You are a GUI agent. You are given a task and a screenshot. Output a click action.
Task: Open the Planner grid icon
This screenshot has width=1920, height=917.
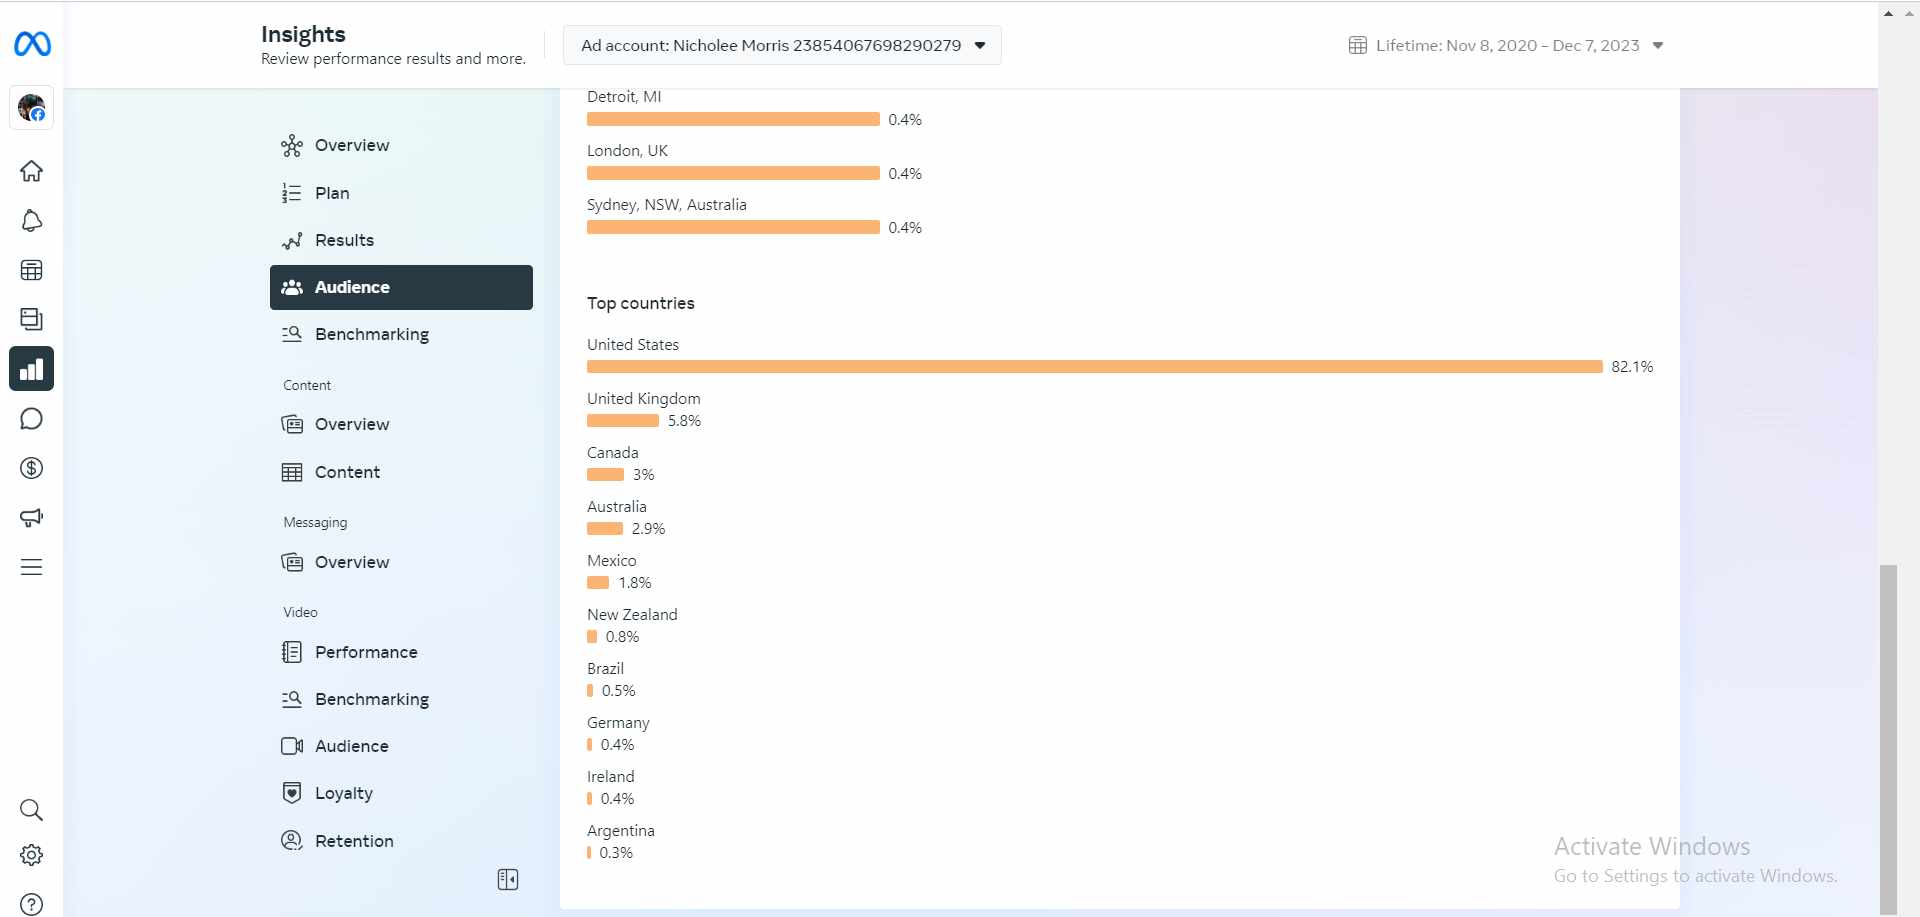[x=32, y=270]
